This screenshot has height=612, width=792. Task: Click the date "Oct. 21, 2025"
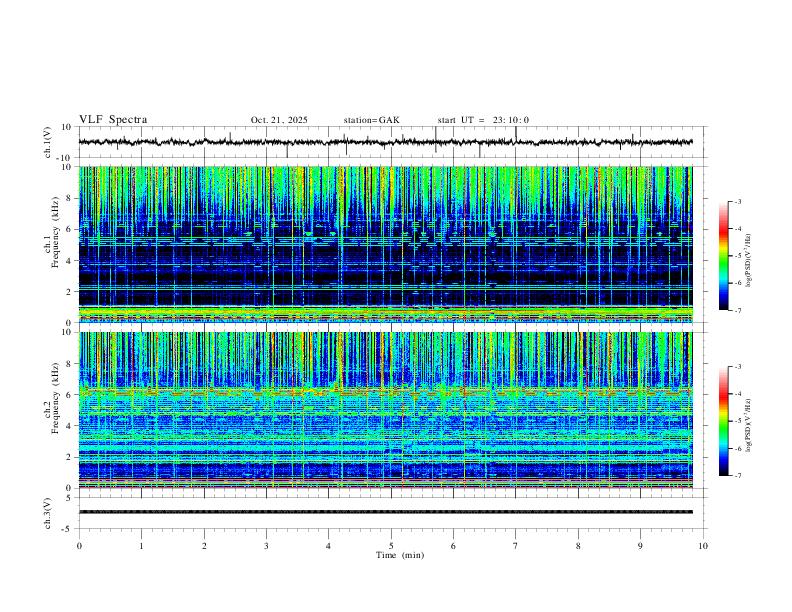click(279, 120)
